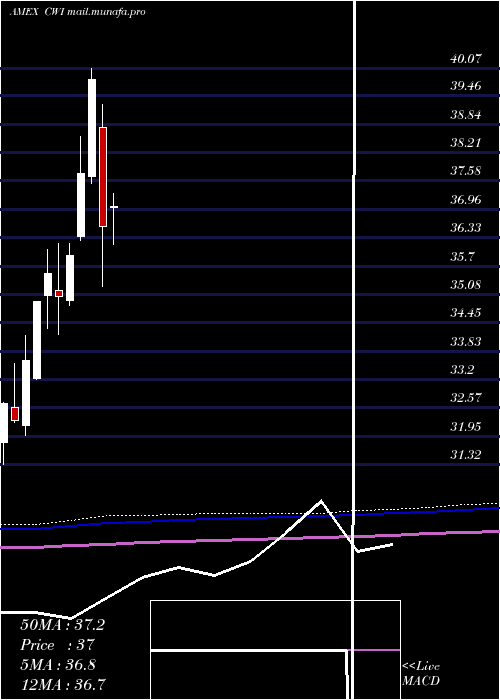Select the 33.2 price axis label
The height and width of the screenshot is (700, 500).
[462, 370]
